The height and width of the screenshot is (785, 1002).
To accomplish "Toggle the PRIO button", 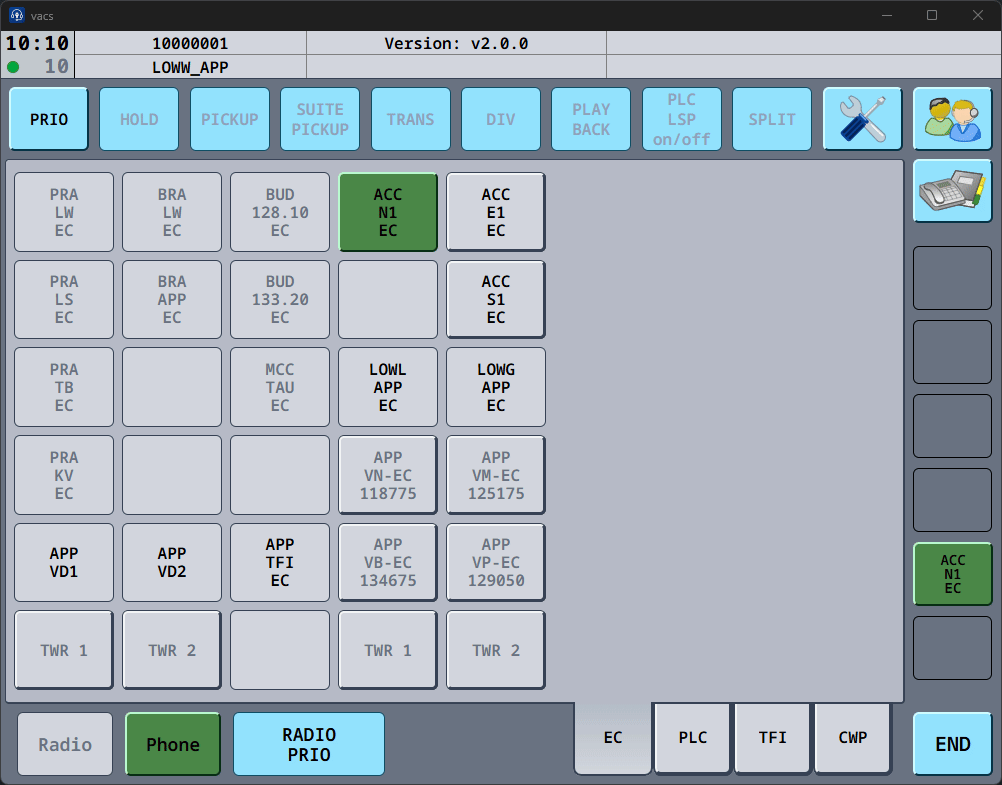I will pos(49,119).
